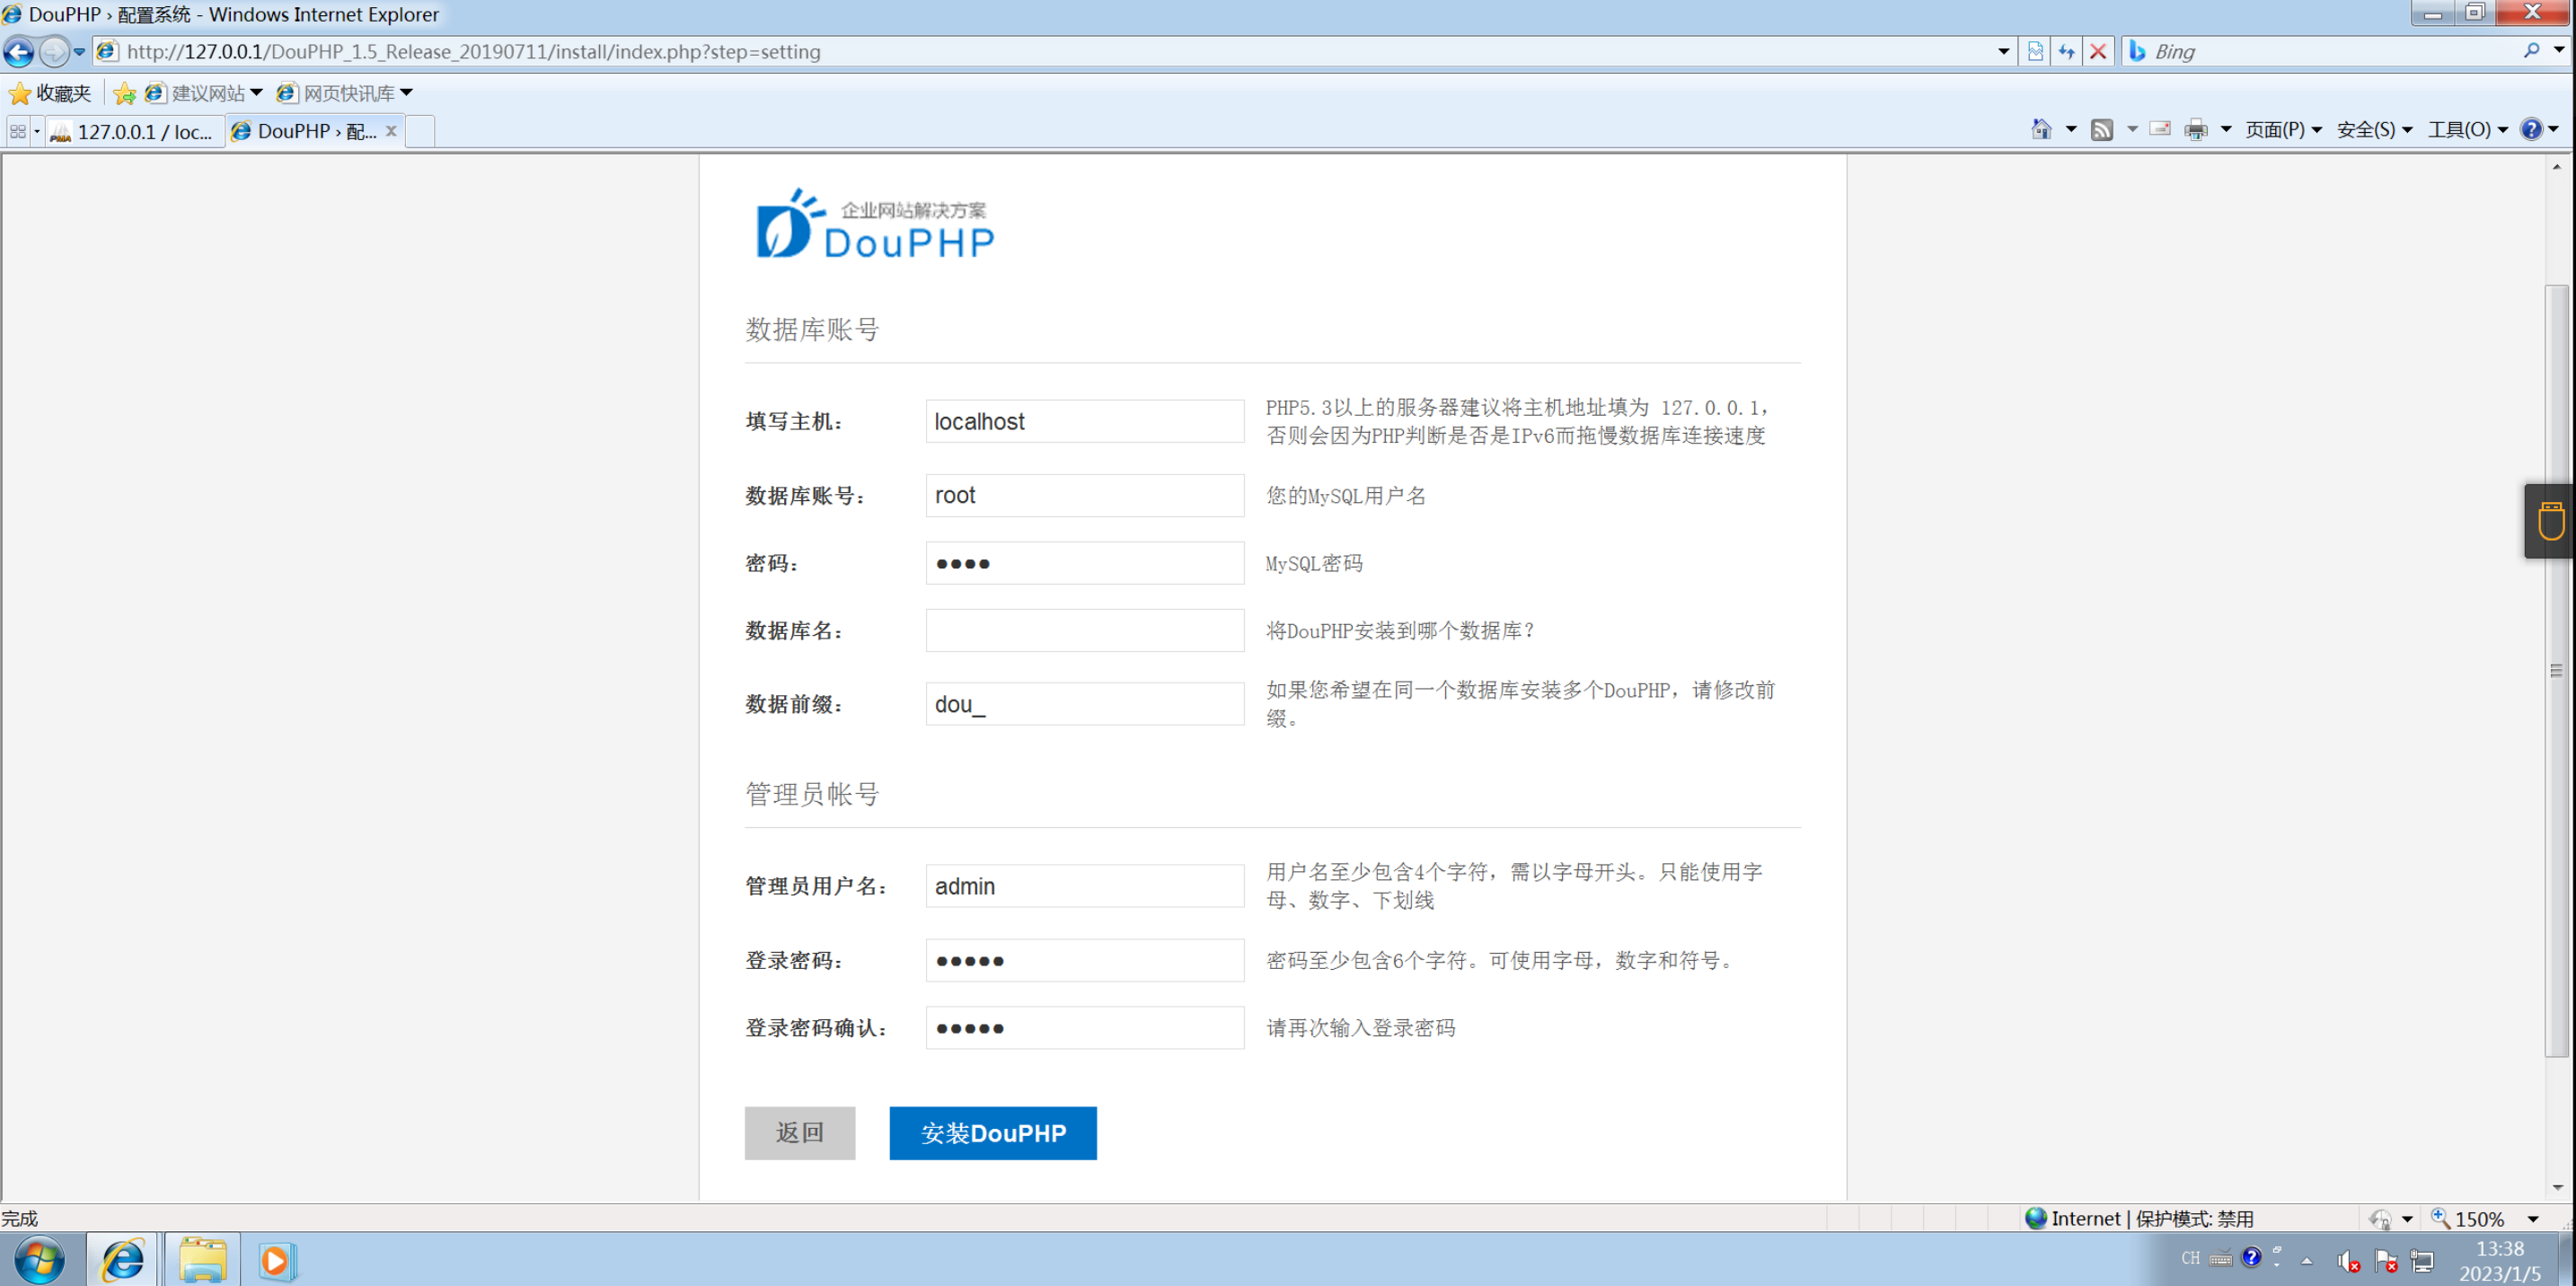Image resolution: width=2576 pixels, height=1286 pixels.
Task: Open the 网页快讯库 web slice gallery
Action: (x=345, y=93)
